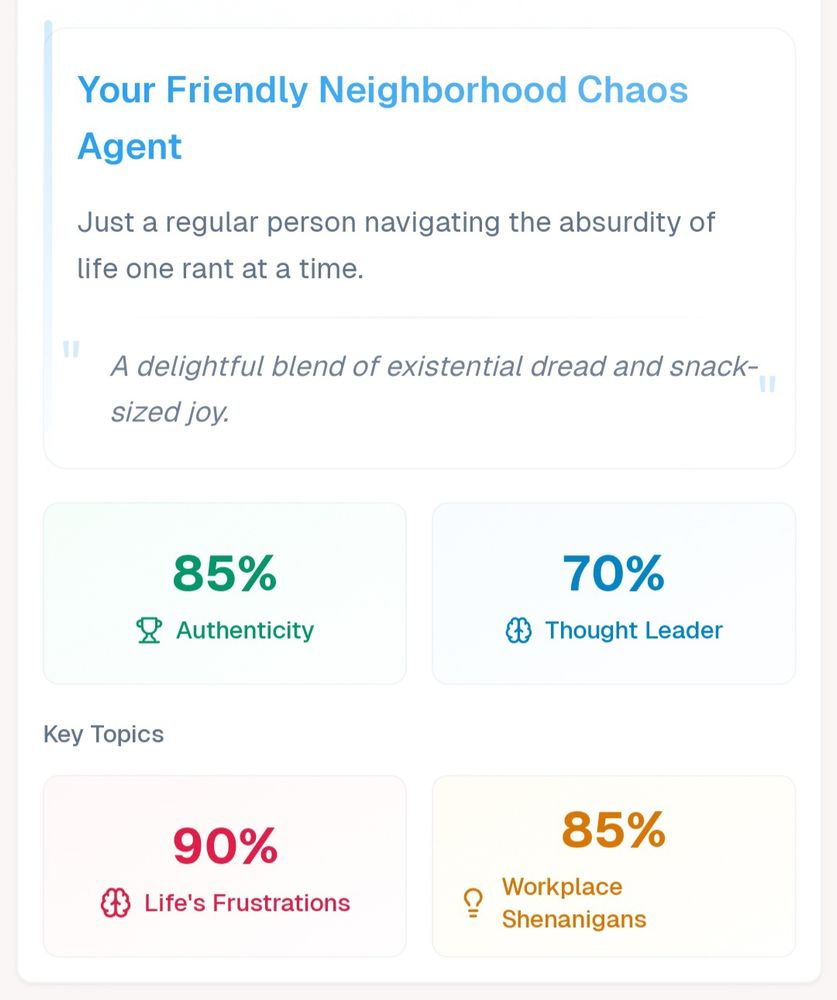Click the 'Your Friendly Neighborhood Chaos Agent' title
Viewport: 837px width, 1000px height.
pos(383,117)
